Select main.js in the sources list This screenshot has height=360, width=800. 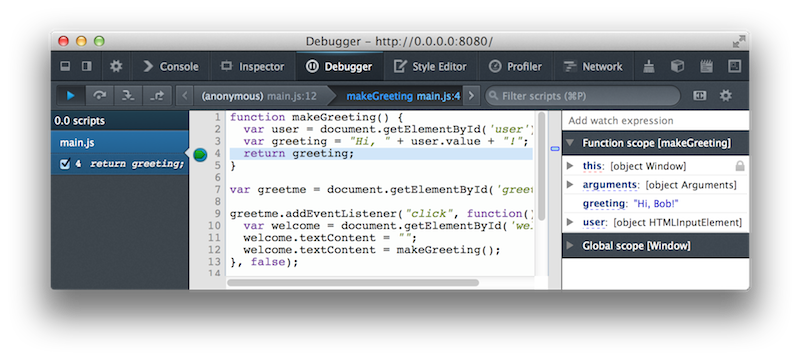(x=120, y=143)
